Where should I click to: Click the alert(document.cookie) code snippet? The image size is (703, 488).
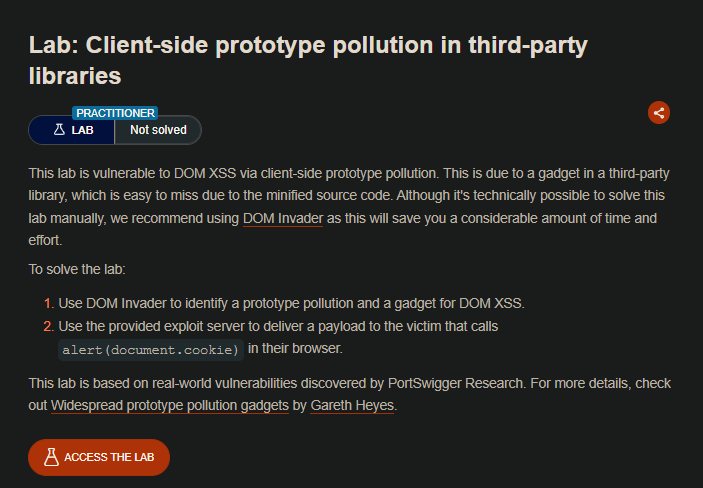click(x=151, y=349)
